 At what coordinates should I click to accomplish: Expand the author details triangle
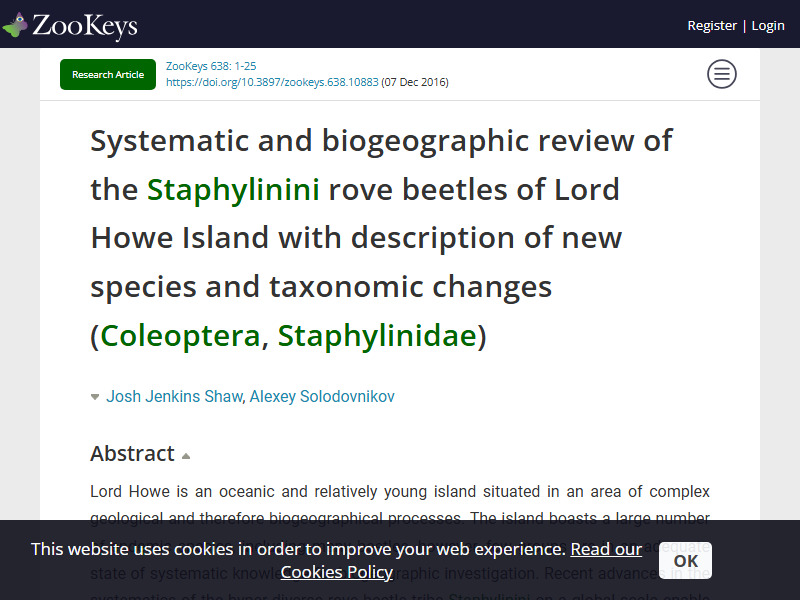click(x=95, y=397)
